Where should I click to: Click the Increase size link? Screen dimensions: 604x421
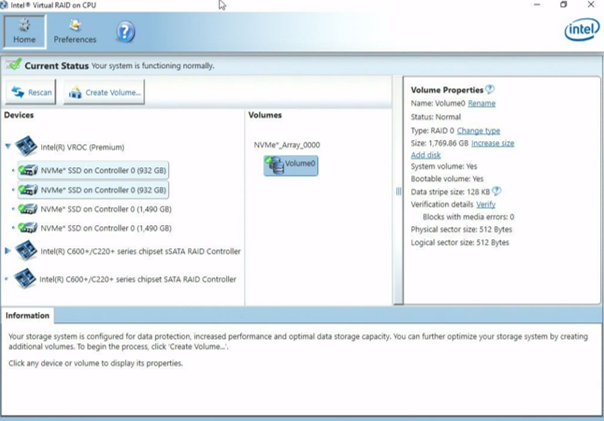pos(493,143)
